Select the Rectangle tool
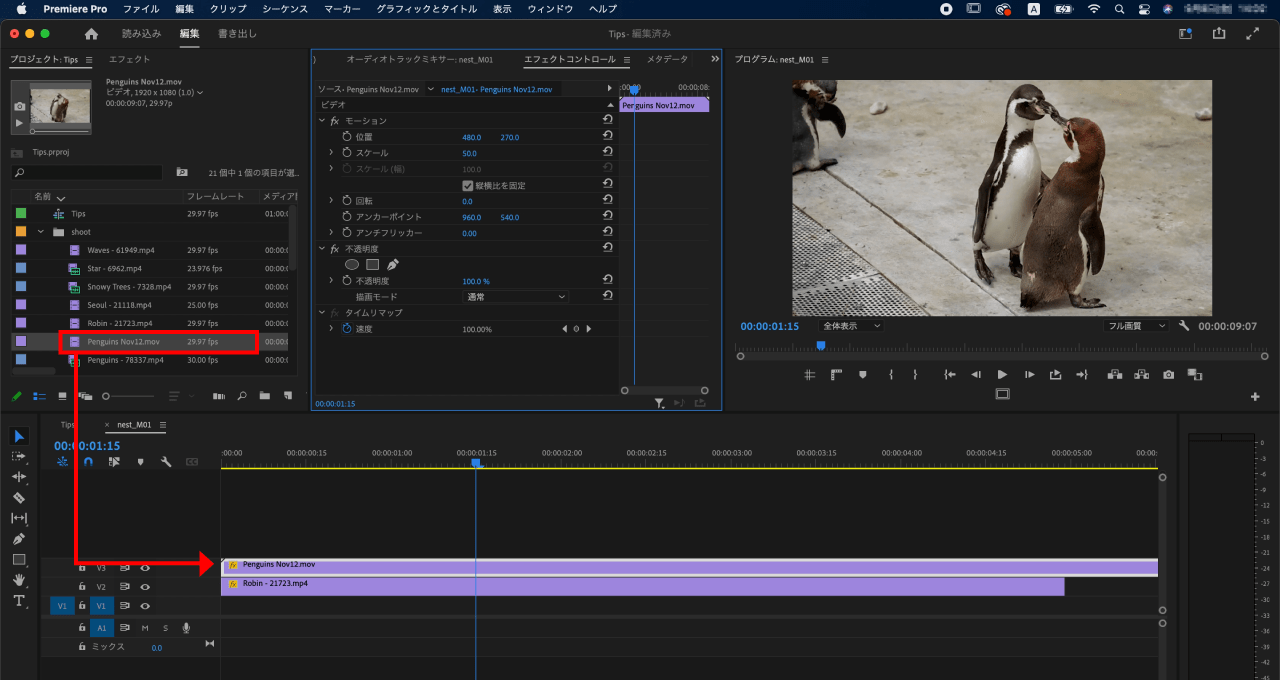 pyautogui.click(x=19, y=560)
